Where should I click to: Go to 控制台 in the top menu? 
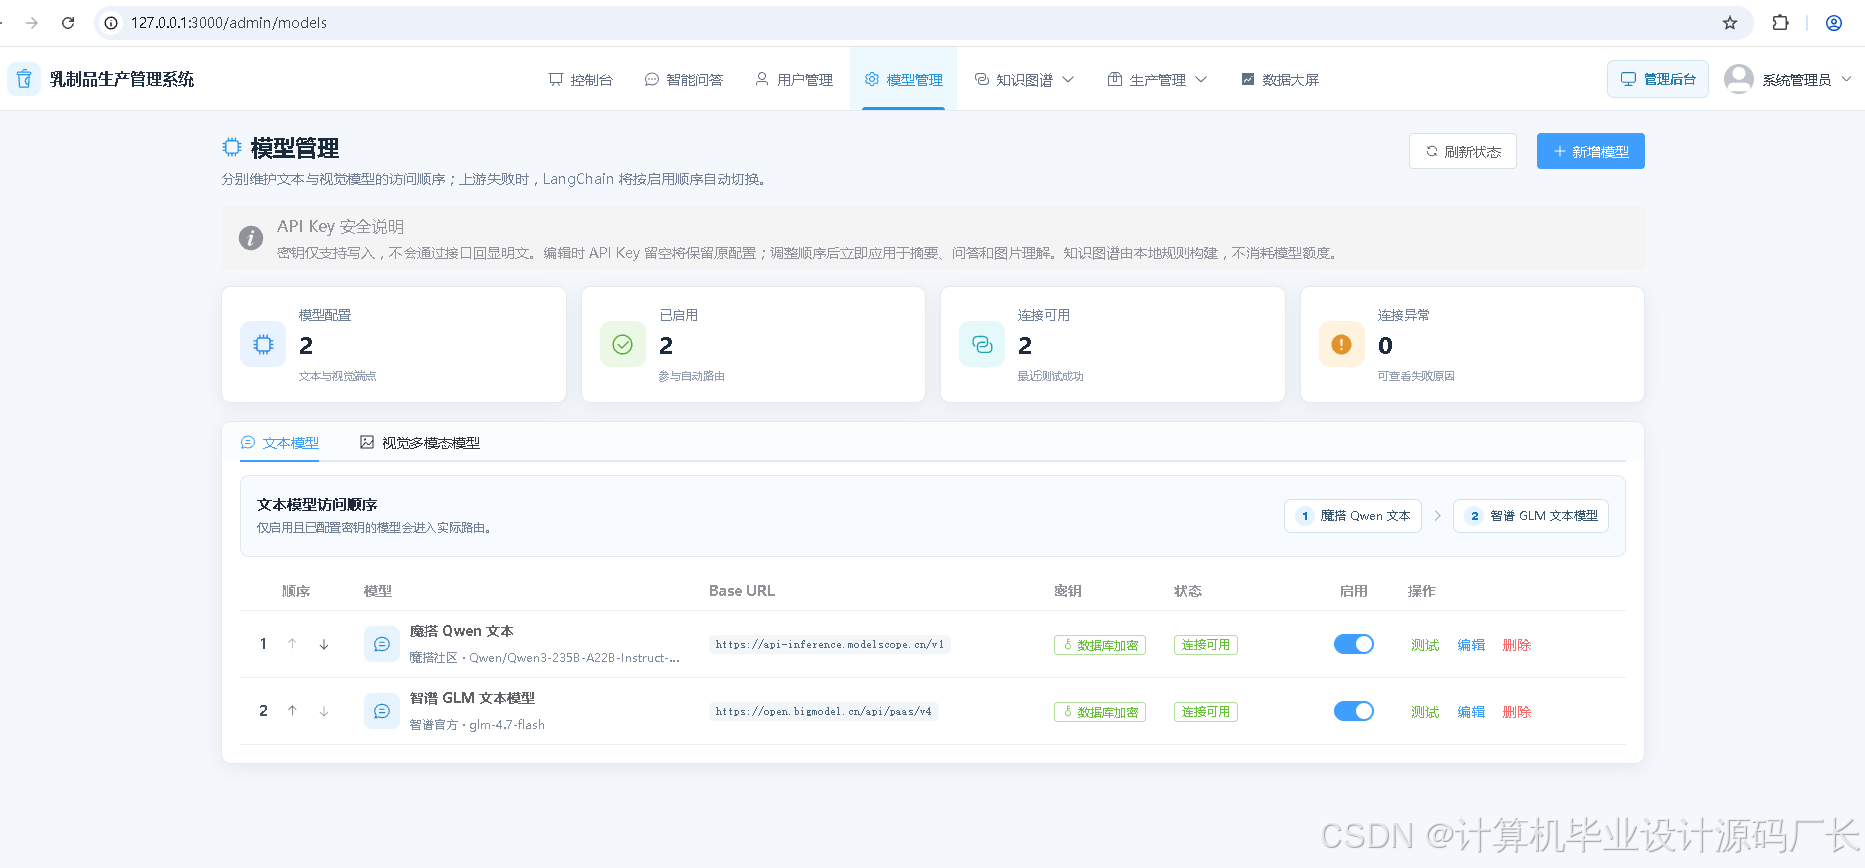(x=581, y=80)
